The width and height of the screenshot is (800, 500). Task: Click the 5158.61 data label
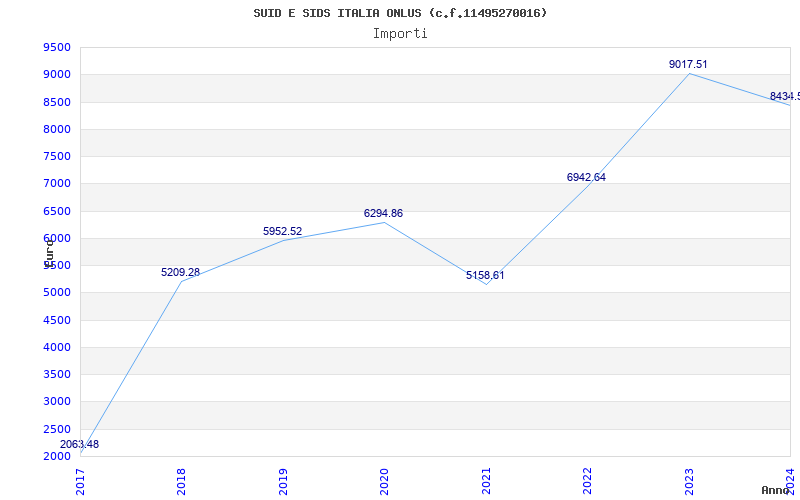point(485,276)
